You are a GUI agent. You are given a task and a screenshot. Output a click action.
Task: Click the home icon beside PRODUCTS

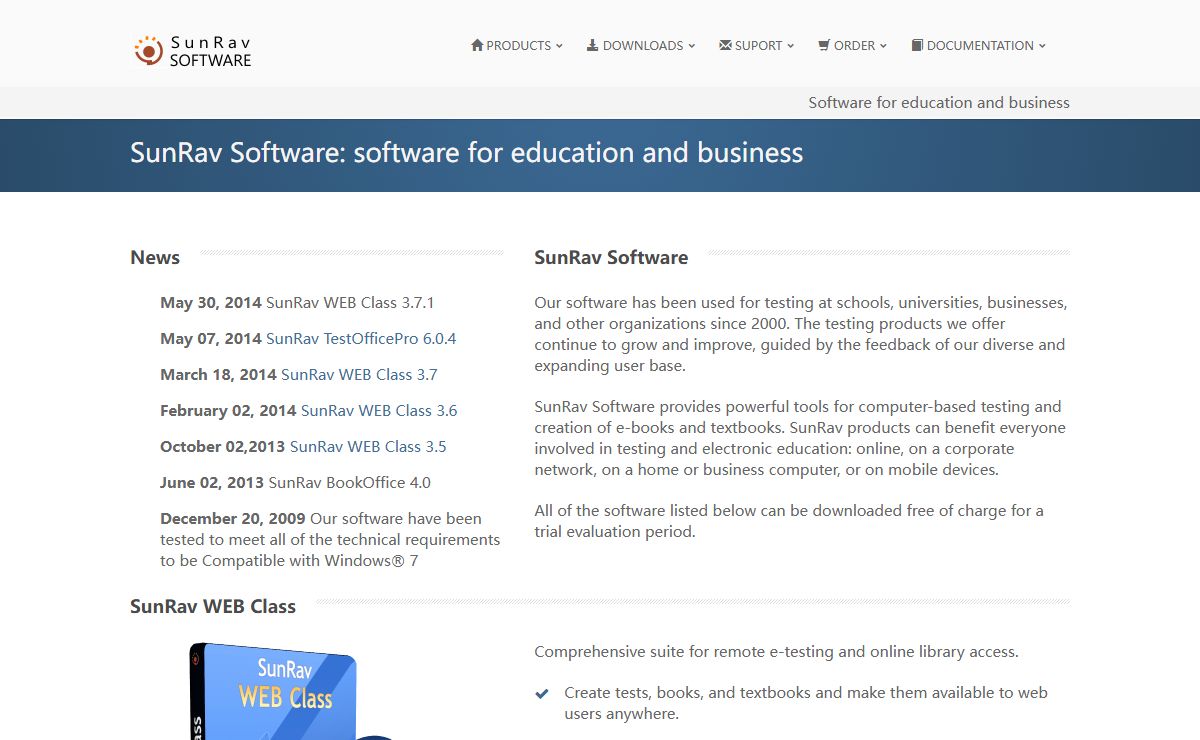[477, 45]
